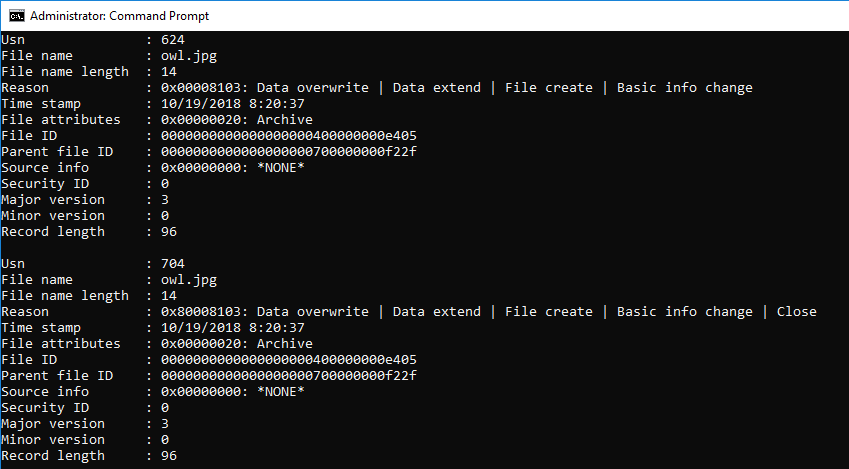This screenshot has width=849, height=469.
Task: Click the first record's Time stamp value
Action: [x=233, y=103]
